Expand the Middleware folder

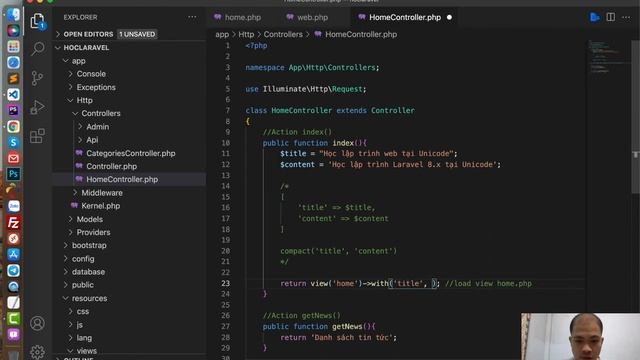(x=102, y=193)
